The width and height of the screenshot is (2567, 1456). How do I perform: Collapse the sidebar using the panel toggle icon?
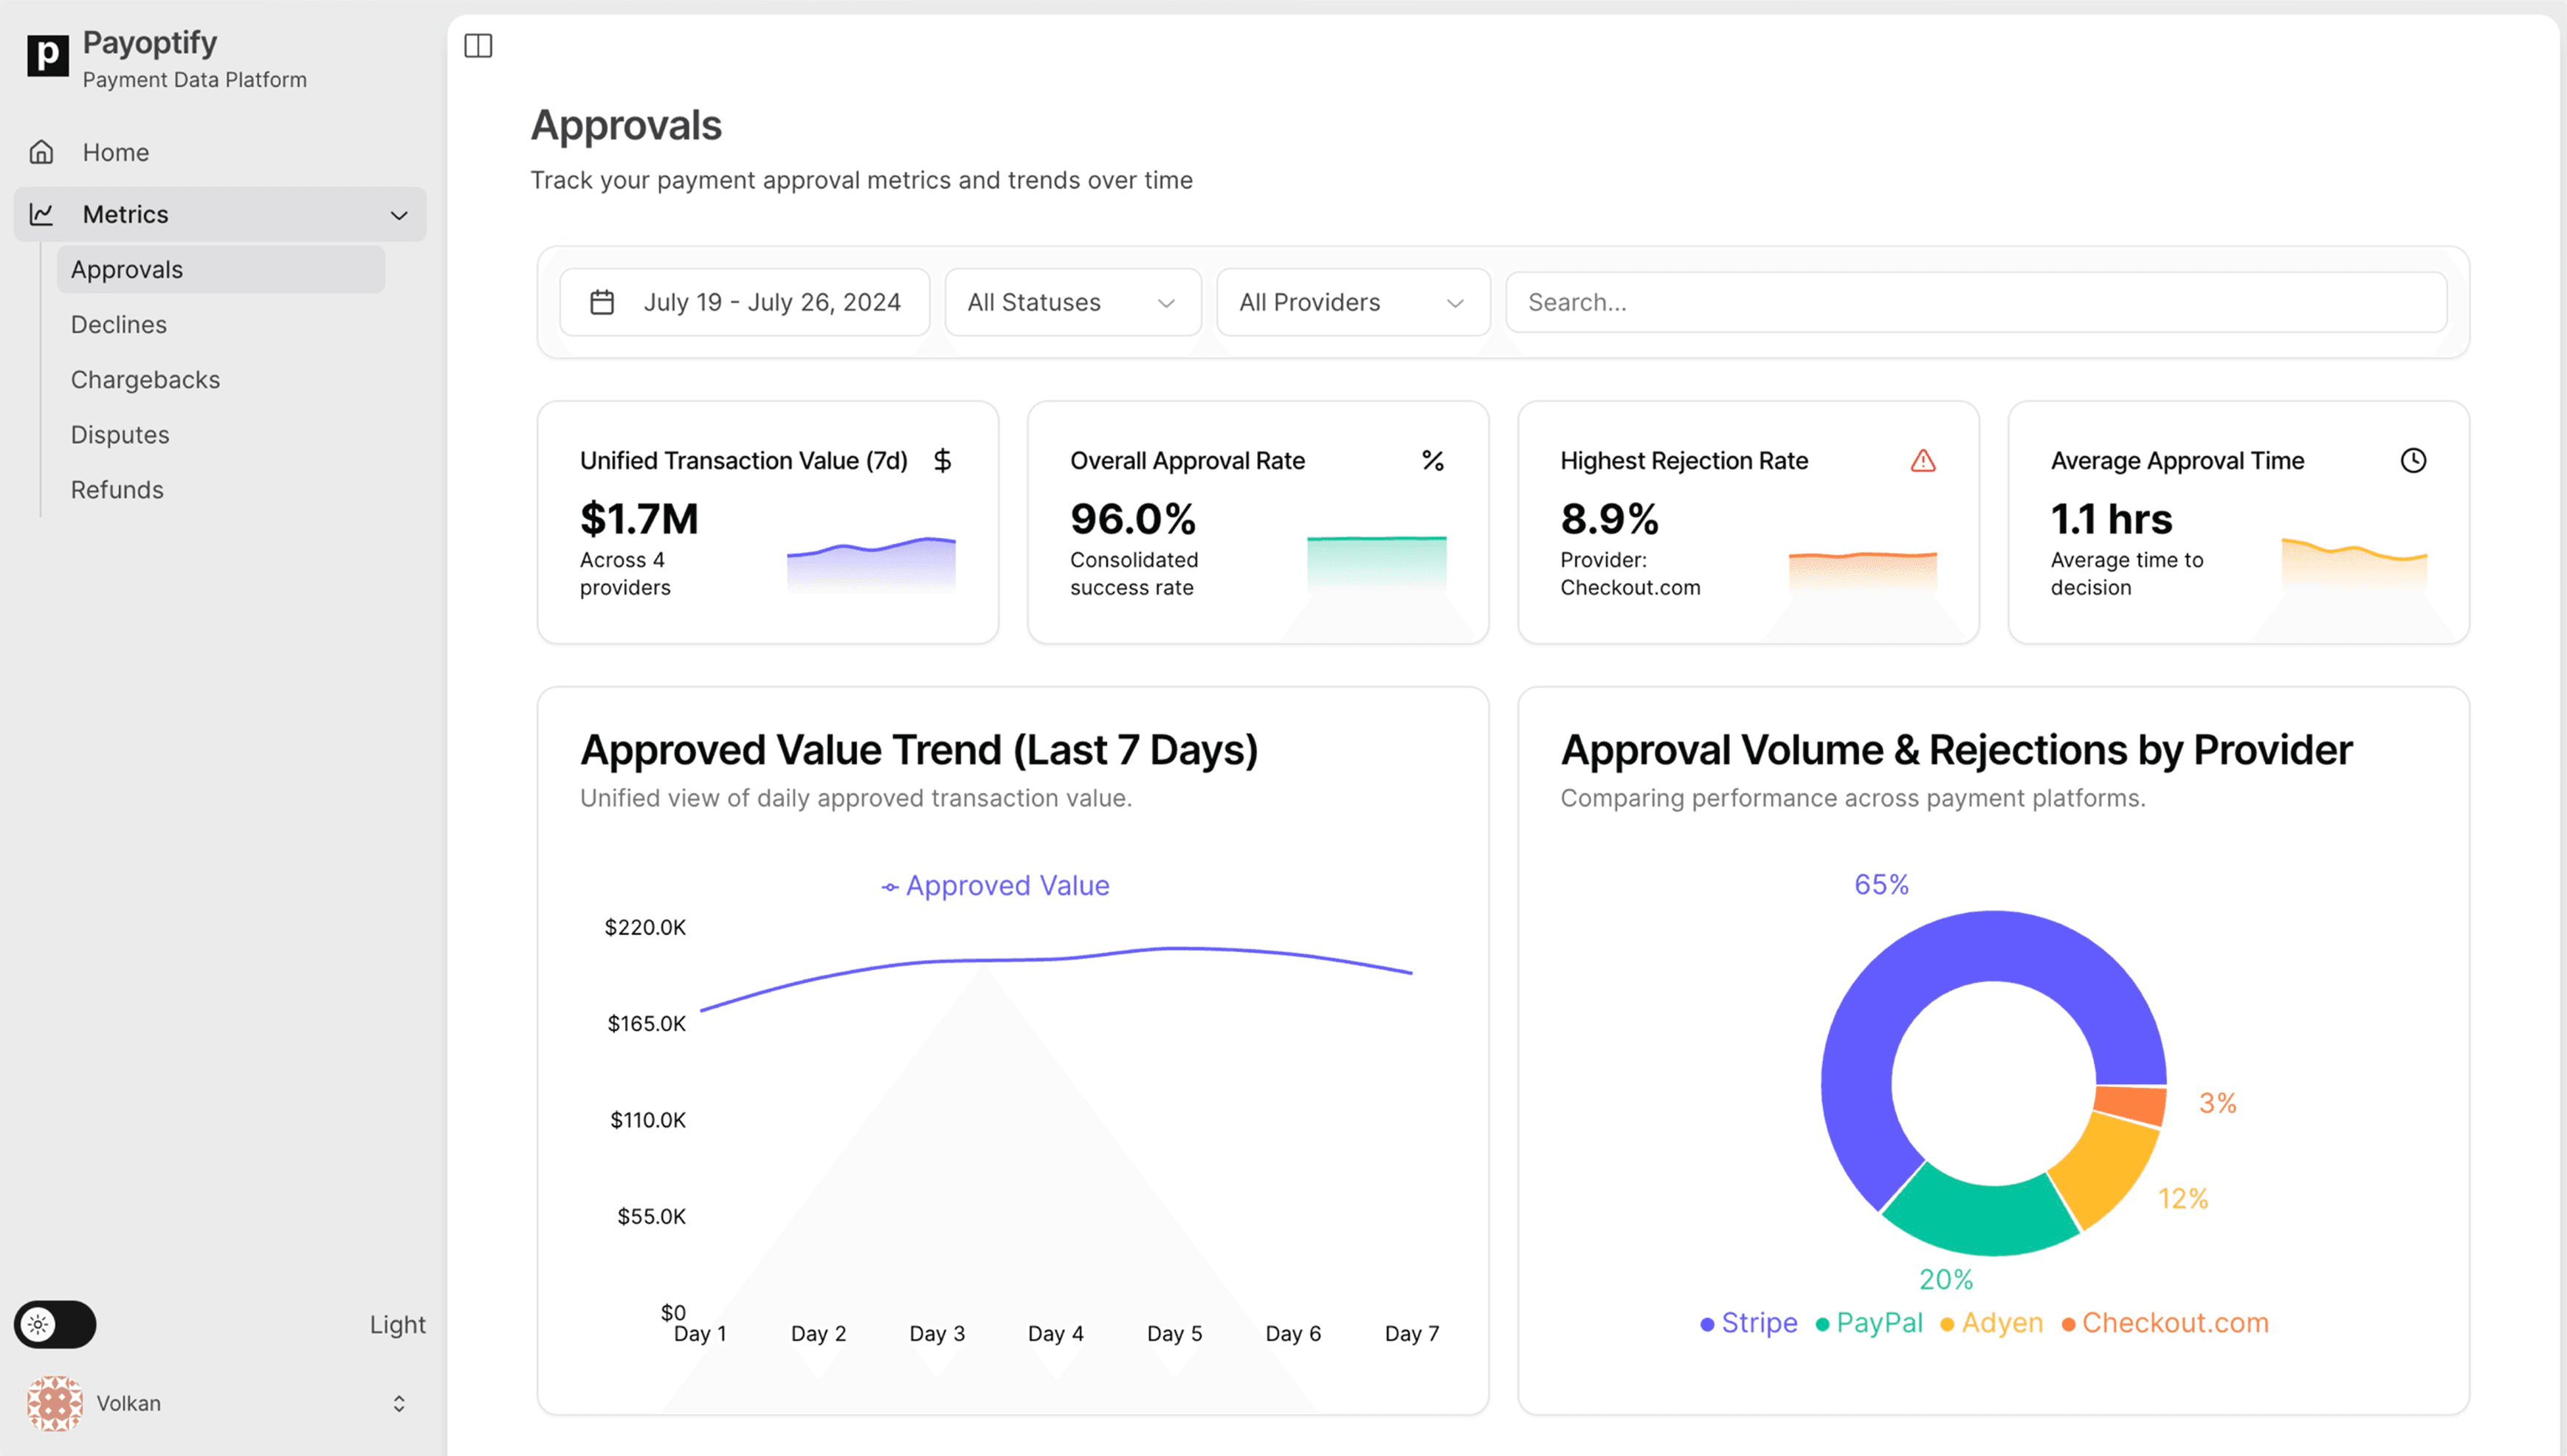479,45
